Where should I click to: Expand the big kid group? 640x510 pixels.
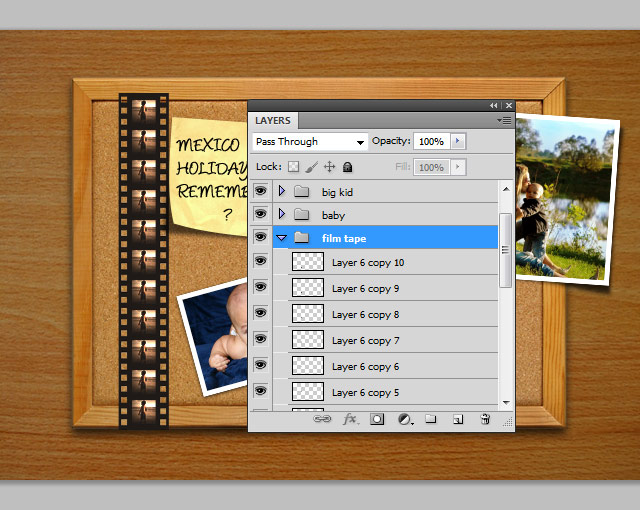coord(282,190)
